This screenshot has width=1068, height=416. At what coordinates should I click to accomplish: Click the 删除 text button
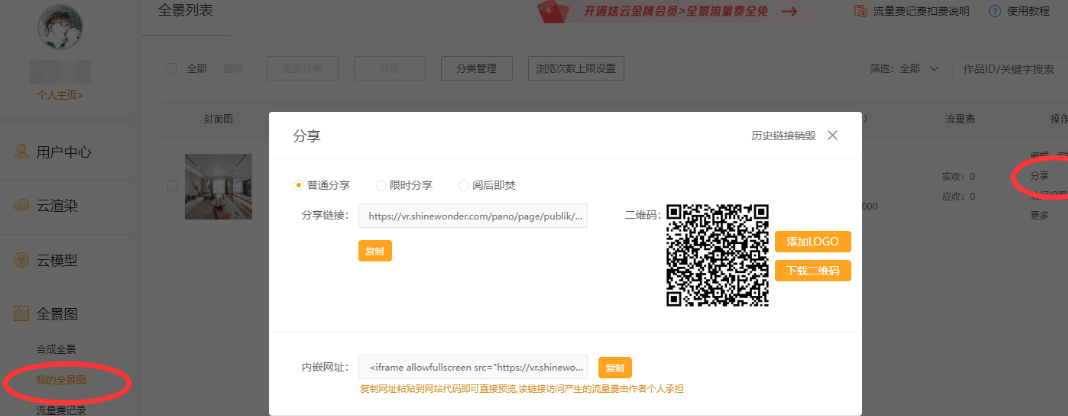point(233,69)
